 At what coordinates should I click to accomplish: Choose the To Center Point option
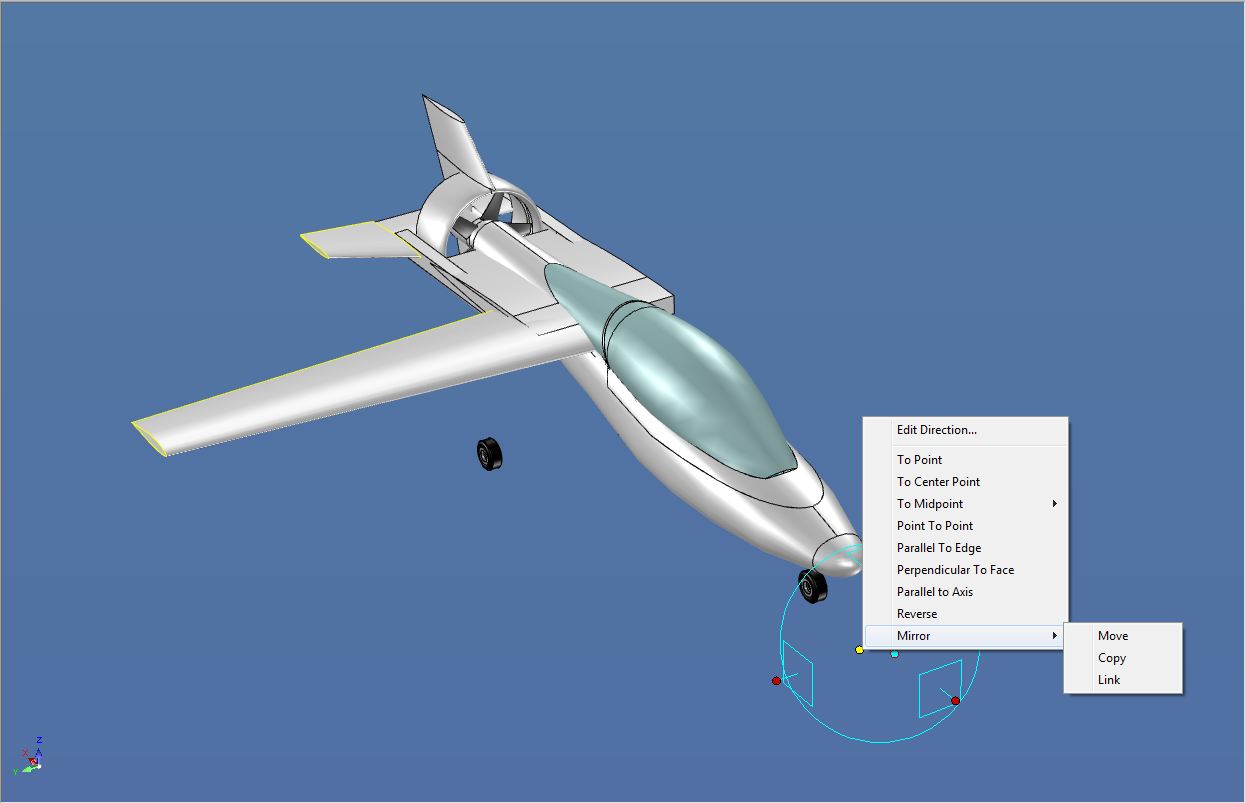point(938,481)
